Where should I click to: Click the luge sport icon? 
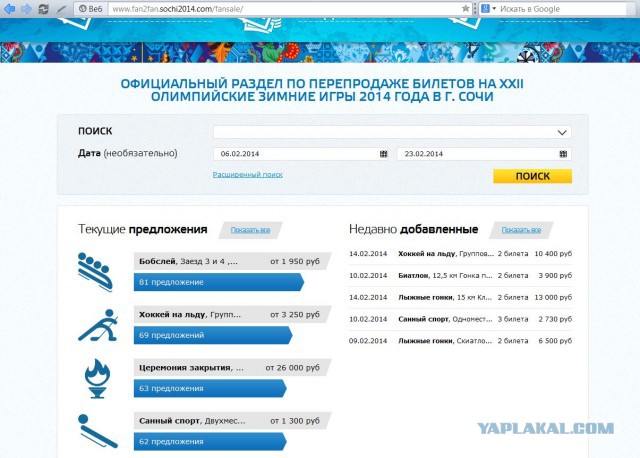click(98, 431)
